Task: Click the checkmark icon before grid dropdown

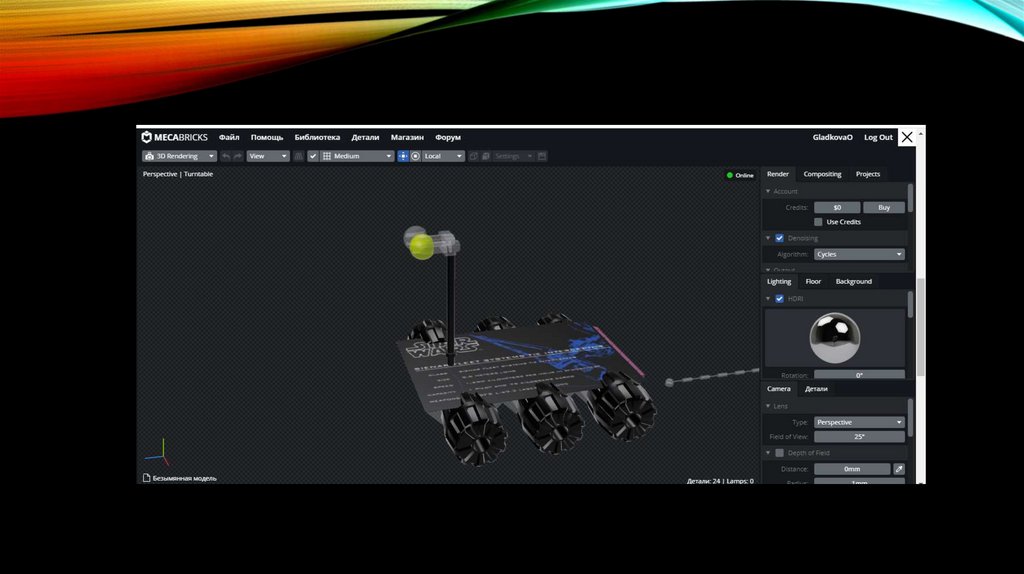Action: click(313, 156)
